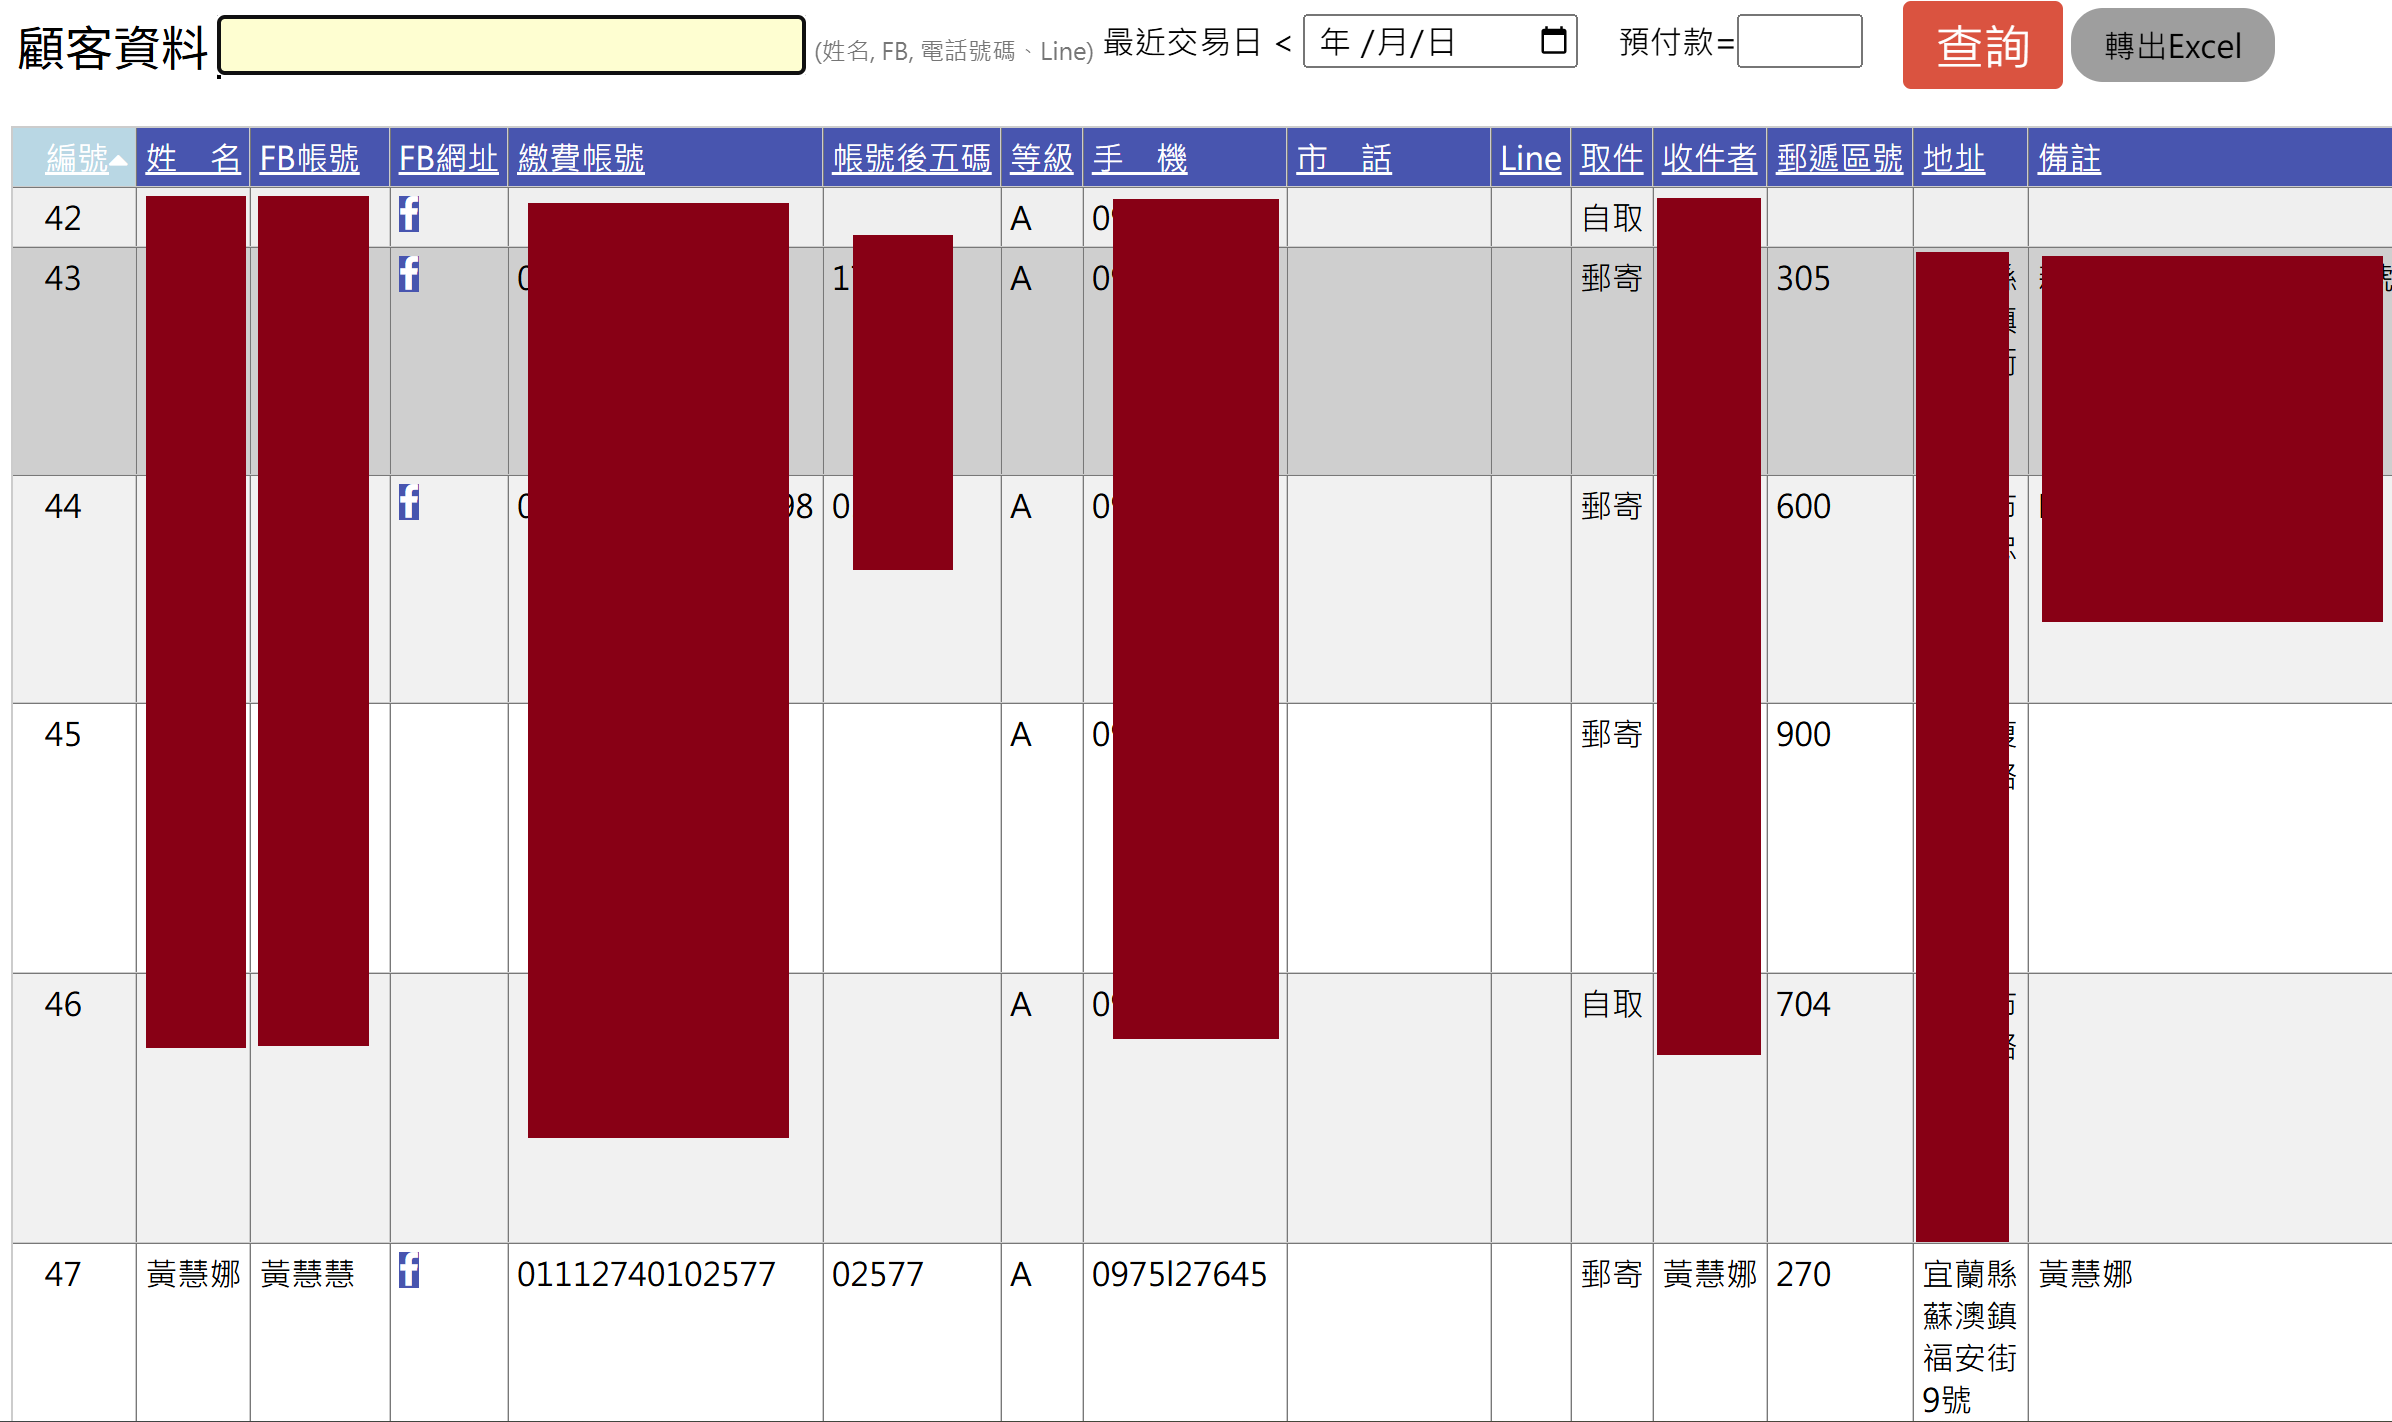This screenshot has width=2392, height=1422.
Task: Sort by 郵遞區號 column header
Action: click(1839, 158)
